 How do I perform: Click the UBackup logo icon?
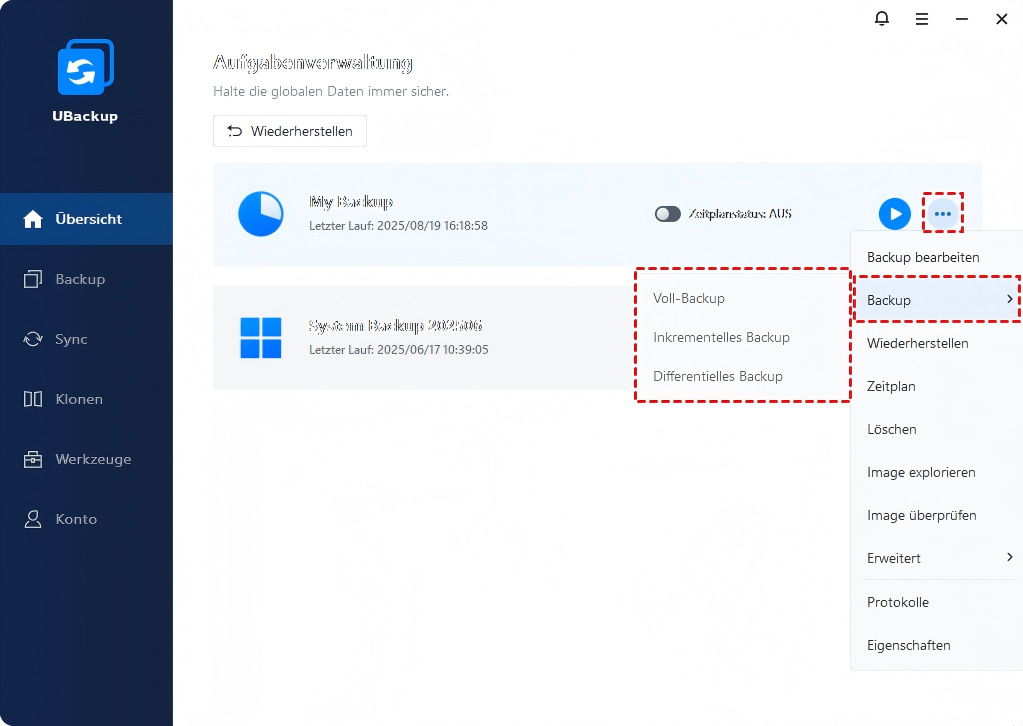tap(85, 69)
